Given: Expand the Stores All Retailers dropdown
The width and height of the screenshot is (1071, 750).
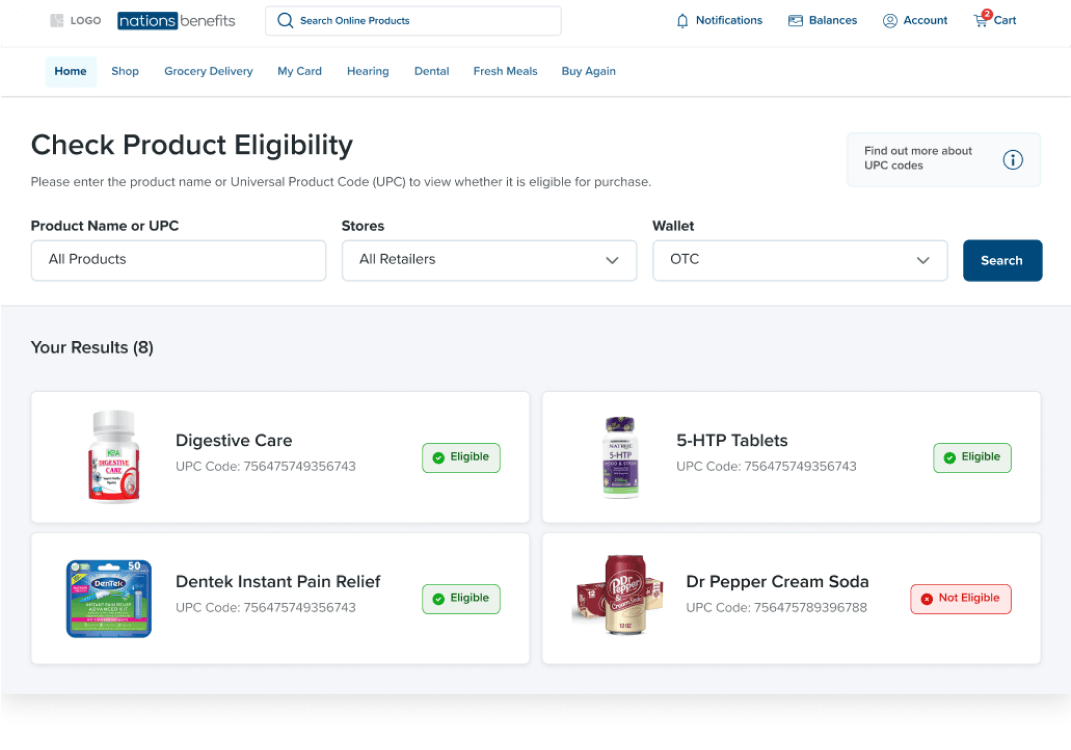Looking at the screenshot, I should click(489, 260).
